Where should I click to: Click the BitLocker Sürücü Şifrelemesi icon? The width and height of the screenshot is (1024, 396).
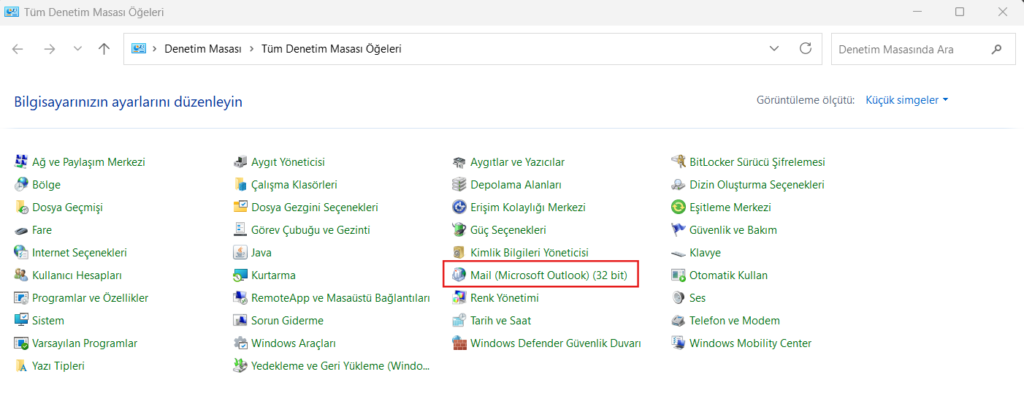[x=679, y=162]
